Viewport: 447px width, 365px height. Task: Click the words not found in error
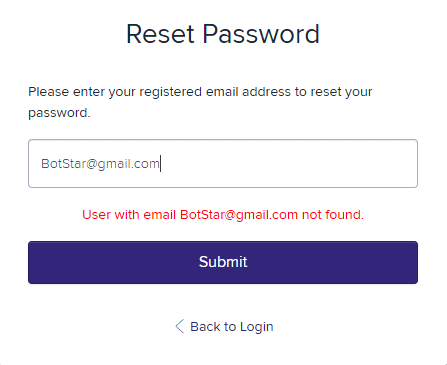pos(333,215)
